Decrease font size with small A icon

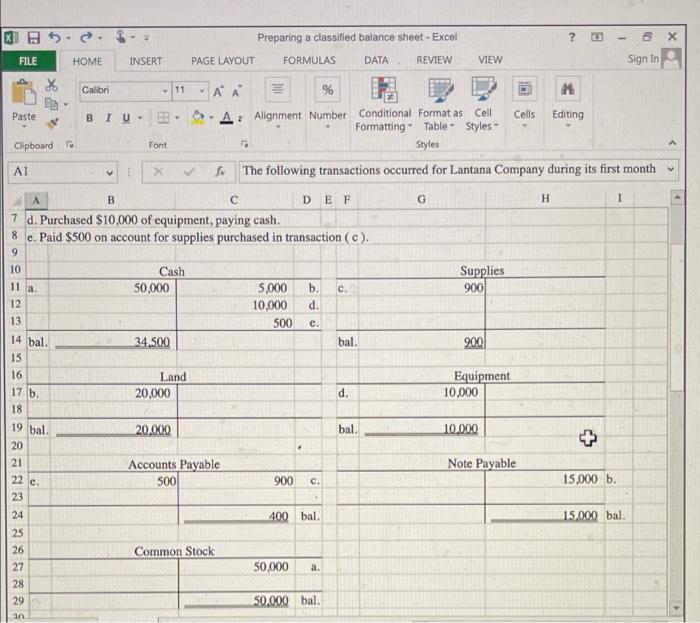pos(237,91)
